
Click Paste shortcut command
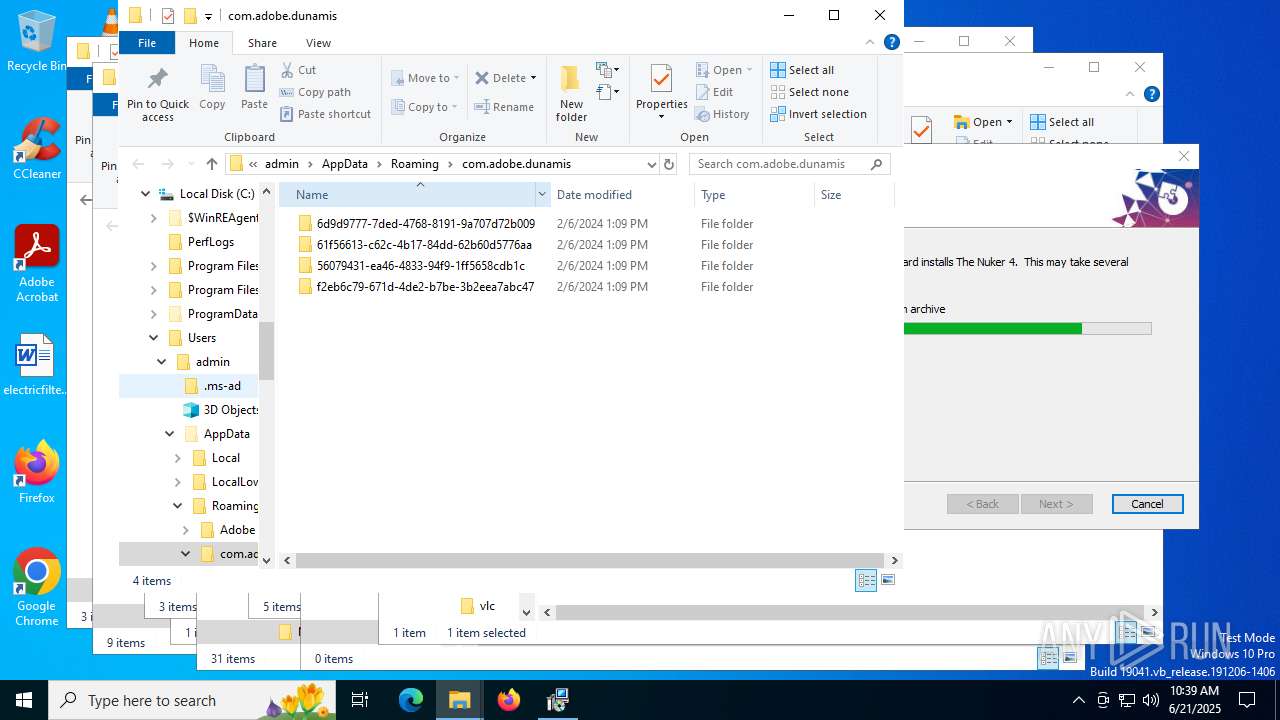325,114
